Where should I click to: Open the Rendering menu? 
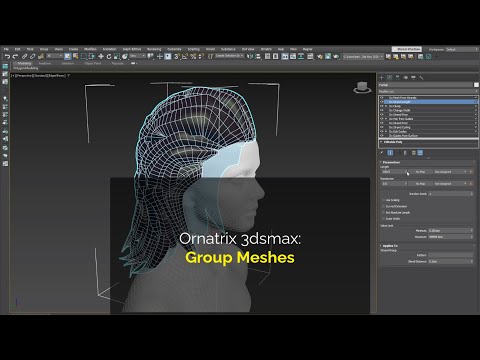[x=154, y=49]
